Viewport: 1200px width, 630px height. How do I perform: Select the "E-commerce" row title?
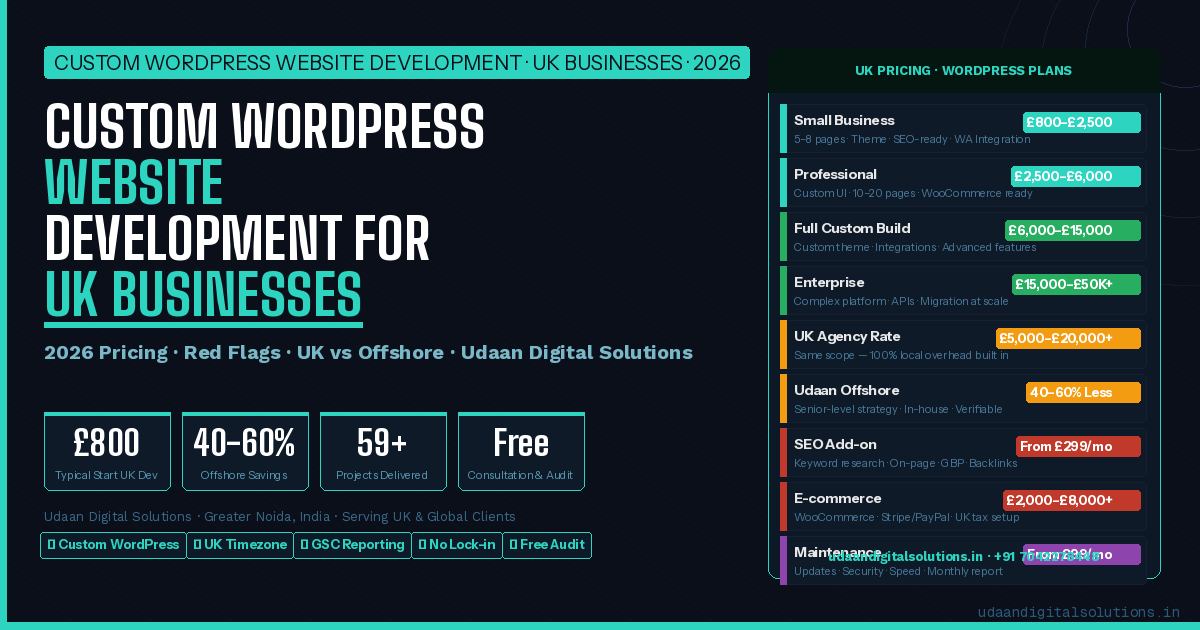click(838, 499)
